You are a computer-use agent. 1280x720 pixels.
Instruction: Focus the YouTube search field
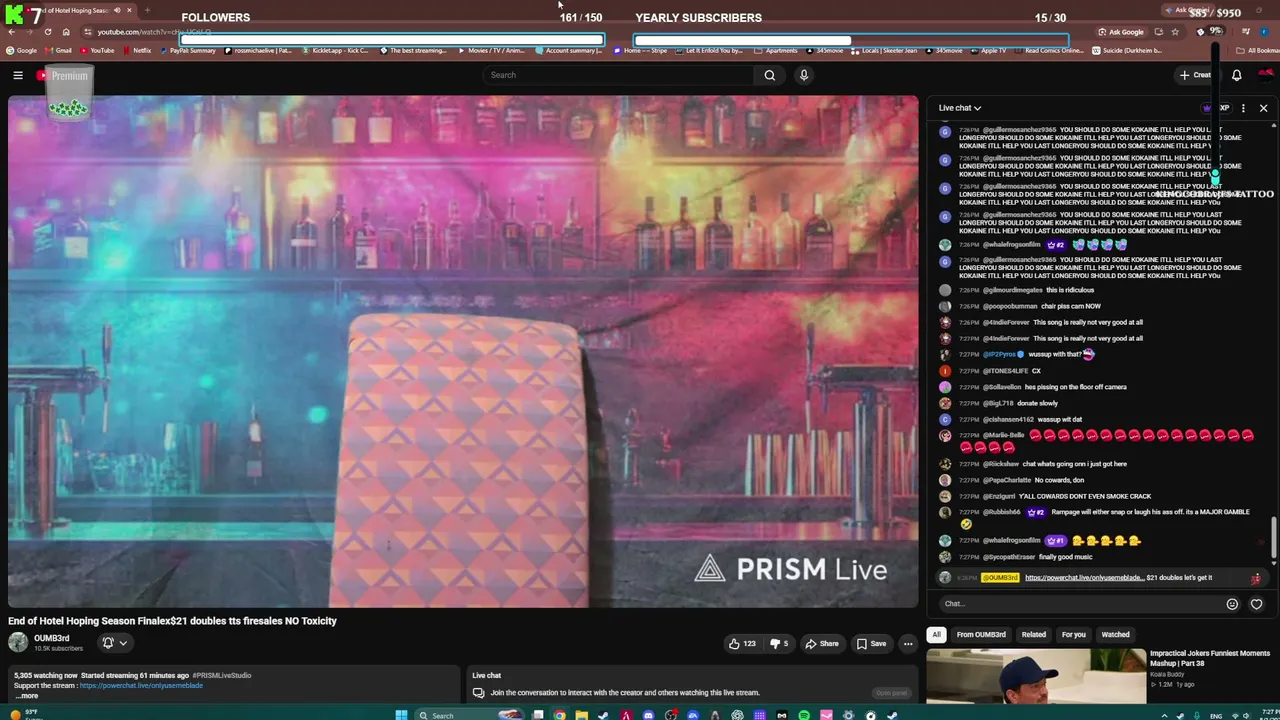618,75
